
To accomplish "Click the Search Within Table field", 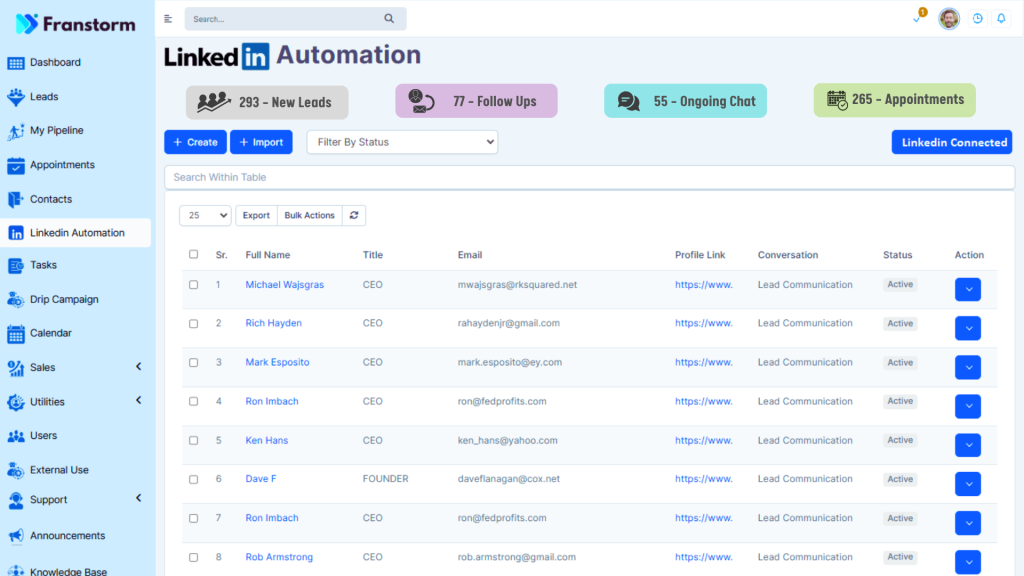I will coord(589,177).
